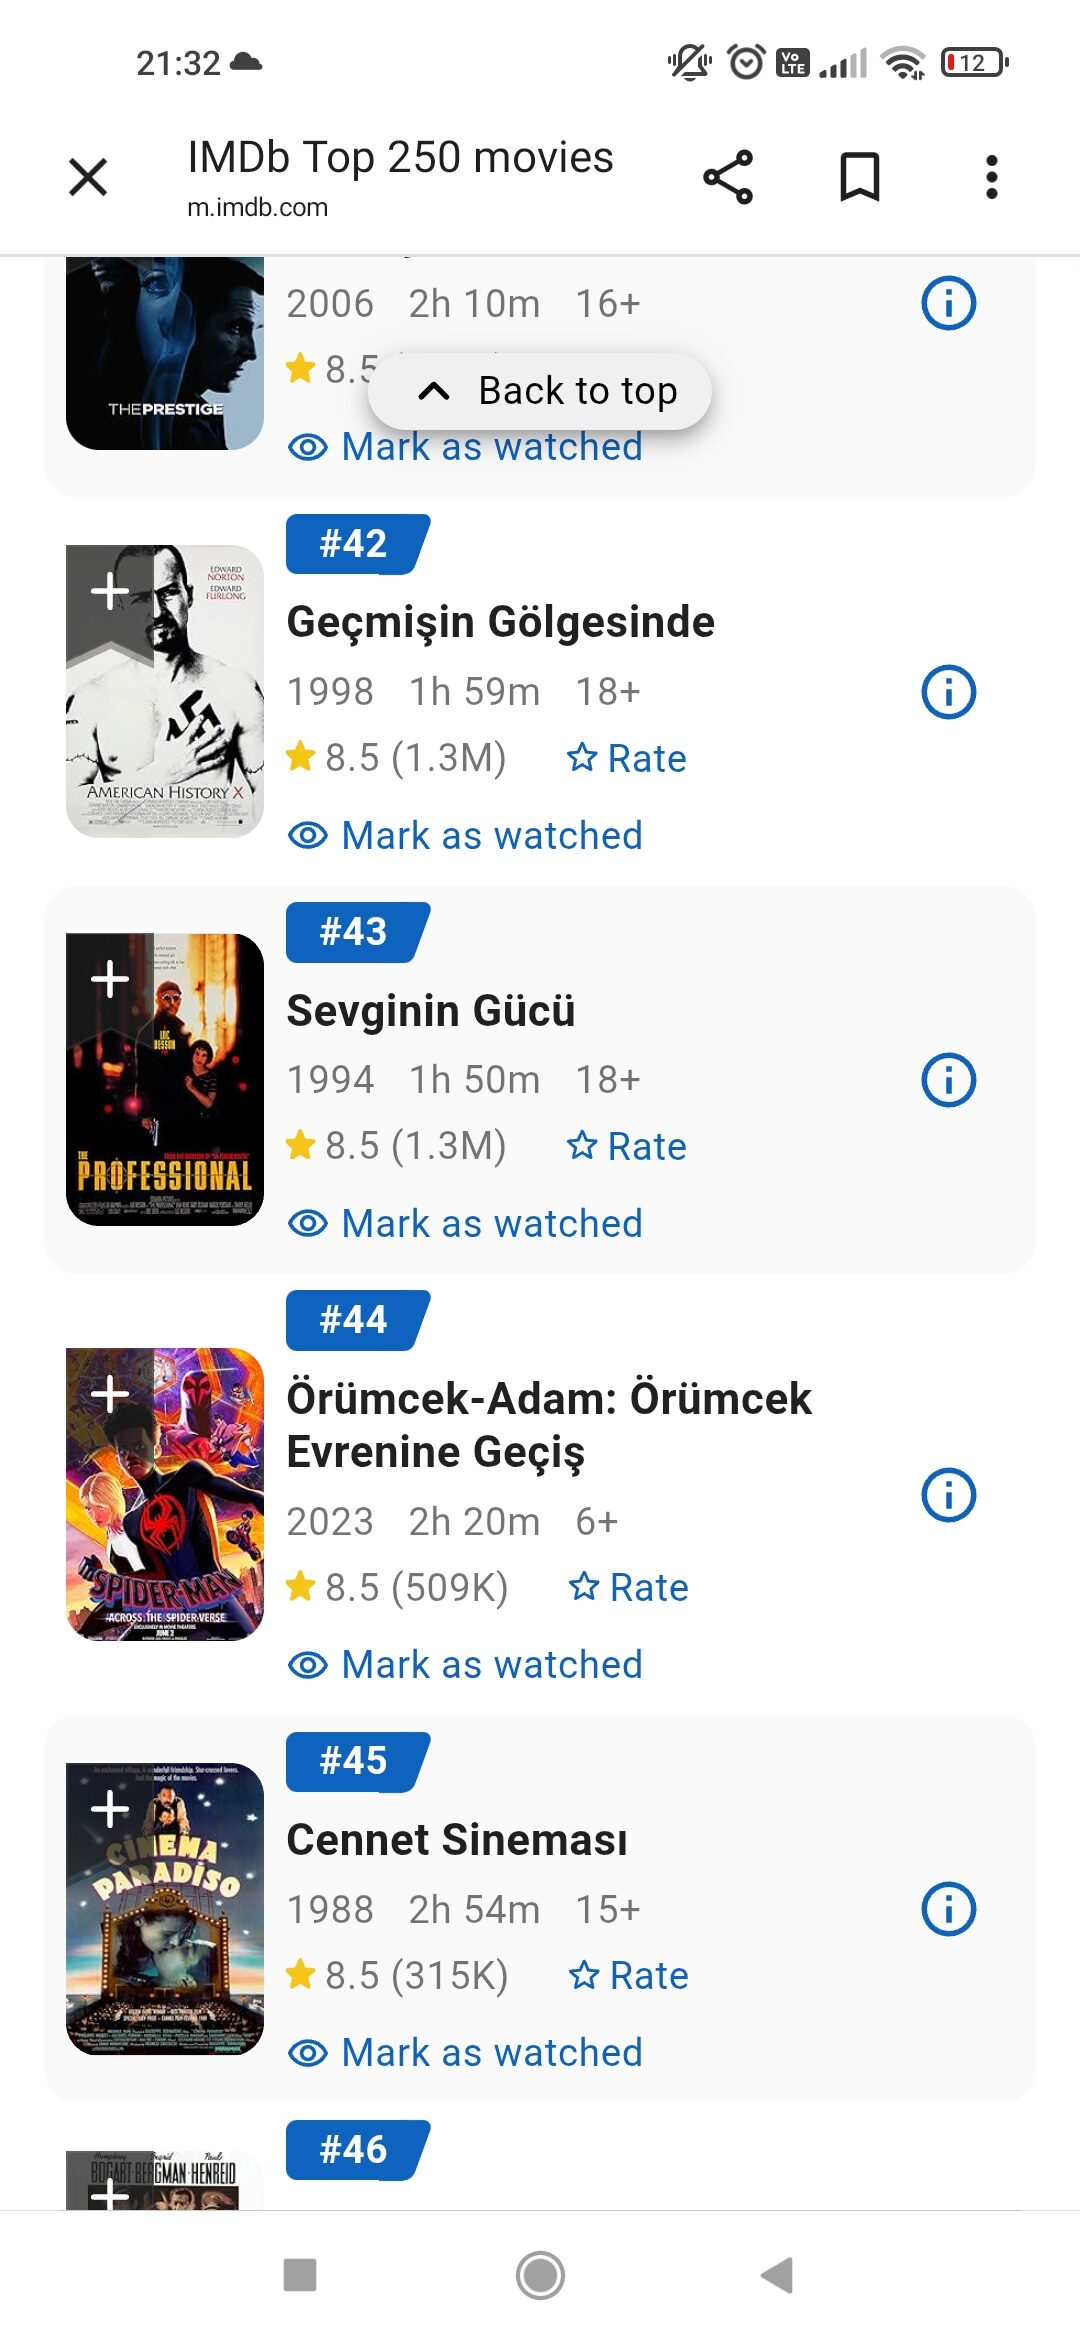The image size is (1080, 2340).
Task: Open info for Geçmişin Gölgesinde
Action: point(948,692)
